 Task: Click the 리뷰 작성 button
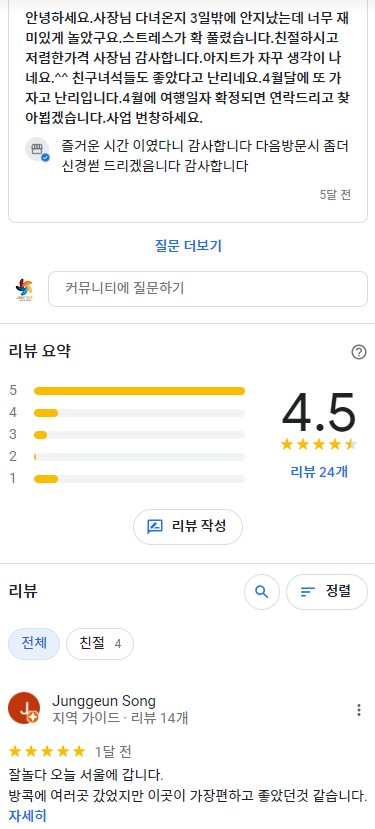coord(188,527)
